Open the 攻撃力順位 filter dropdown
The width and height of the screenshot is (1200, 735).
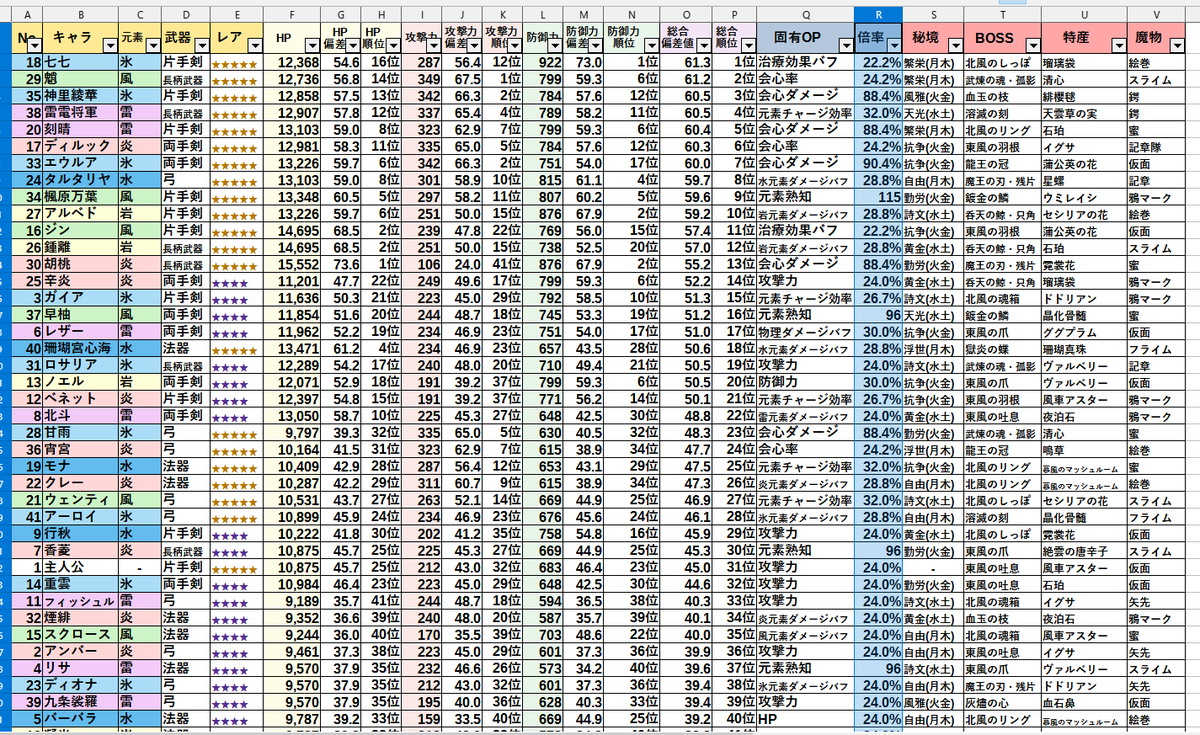(x=516, y=44)
